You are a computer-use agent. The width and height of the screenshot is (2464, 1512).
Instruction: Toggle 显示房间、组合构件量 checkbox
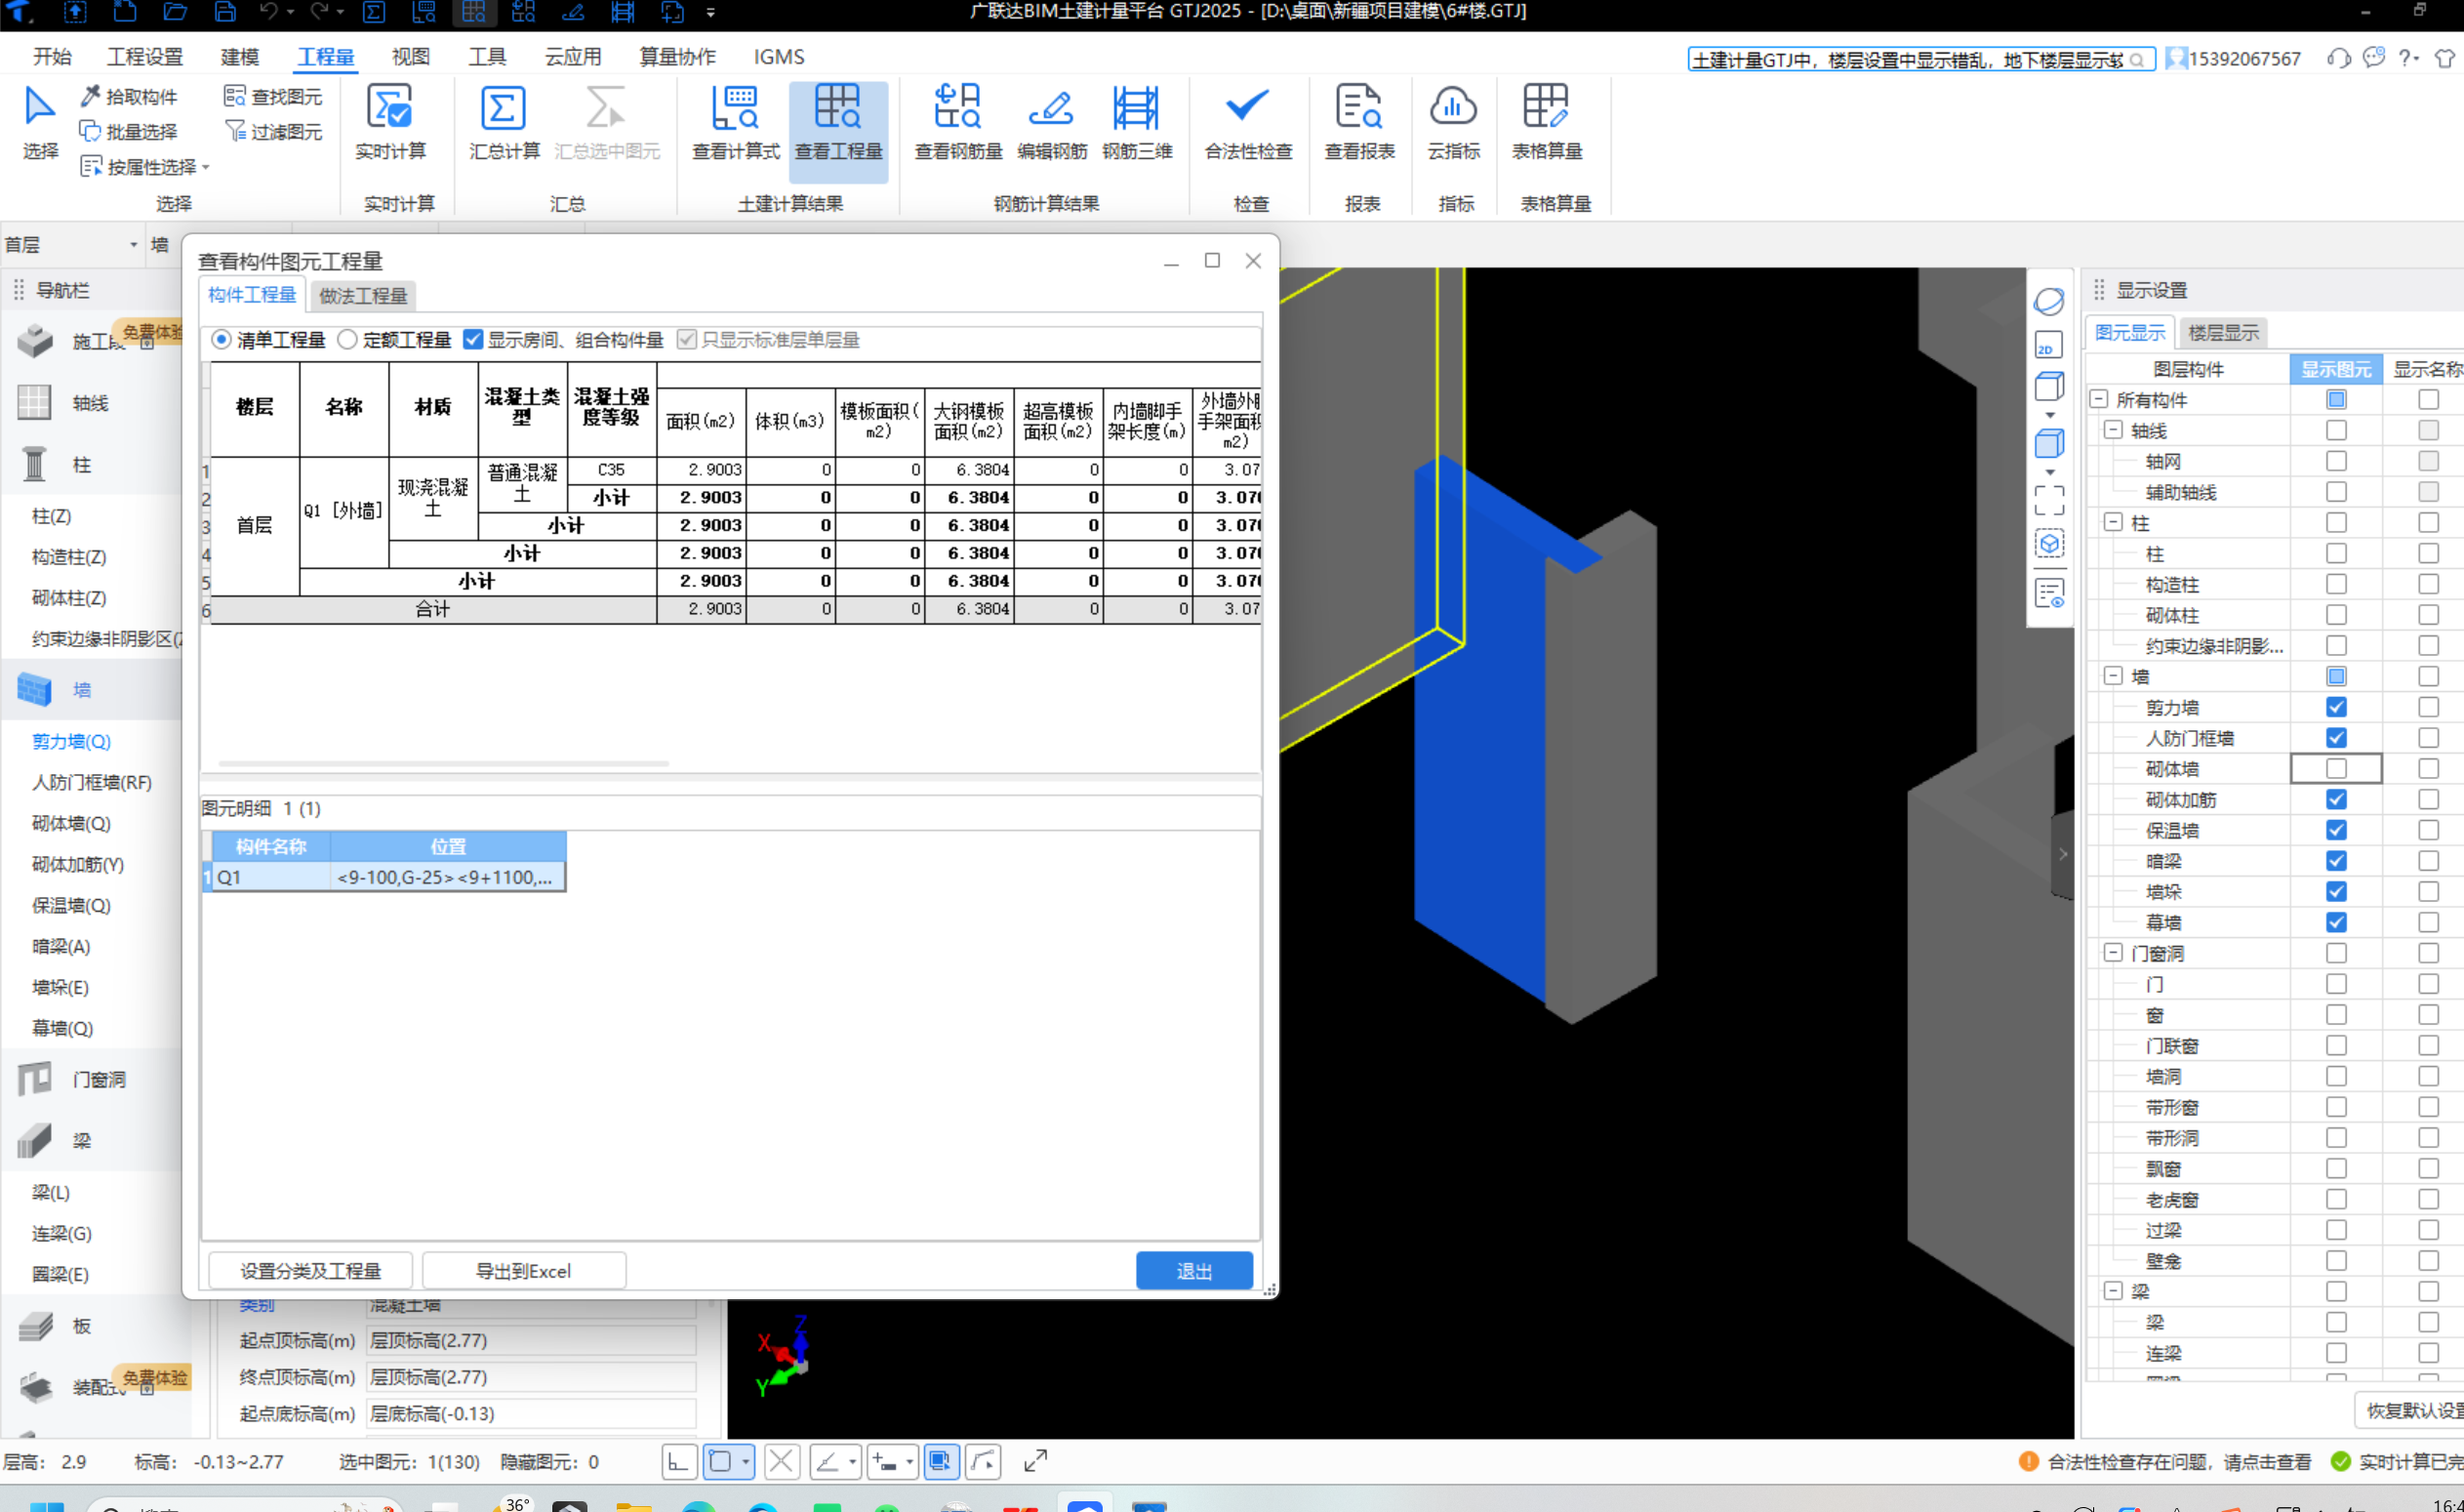(473, 339)
